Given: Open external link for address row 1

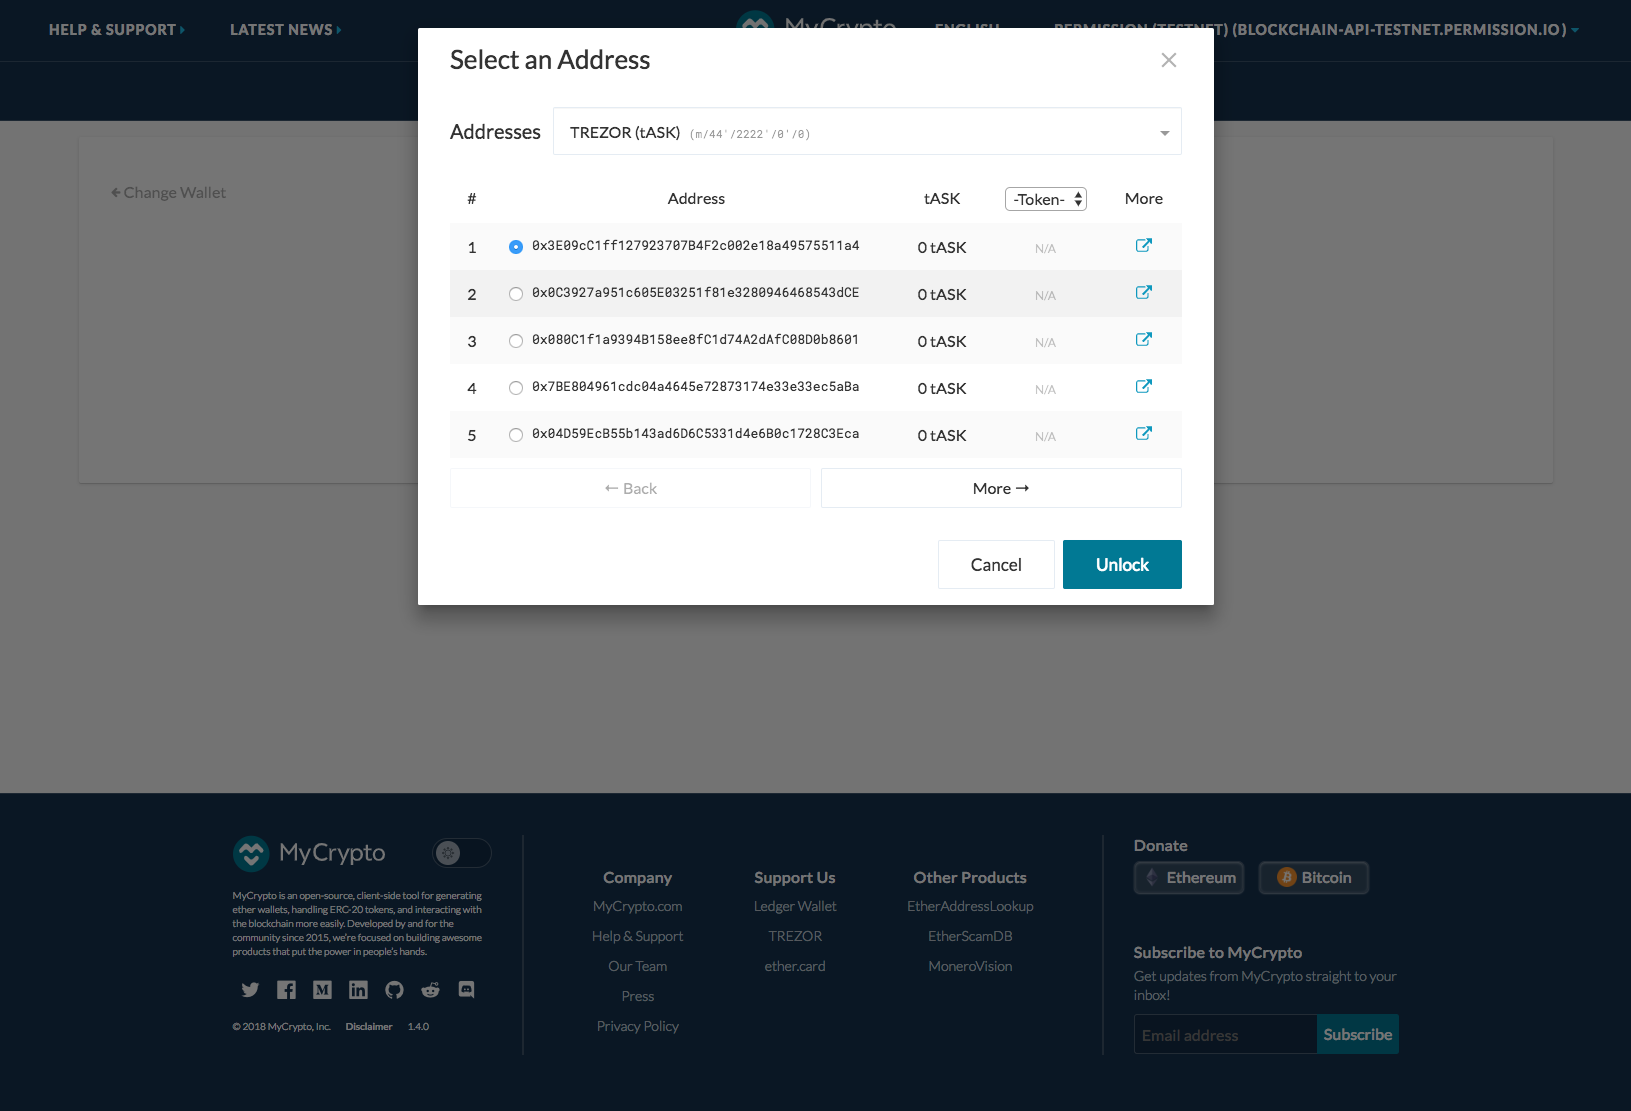Looking at the screenshot, I should 1144,246.
